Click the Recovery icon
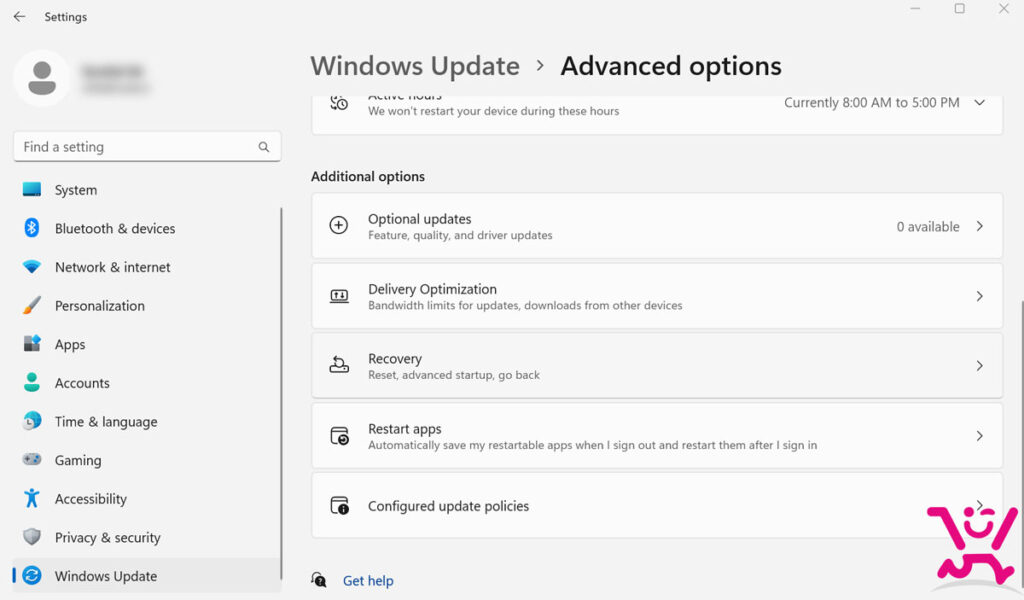The image size is (1024, 600). tap(339, 365)
